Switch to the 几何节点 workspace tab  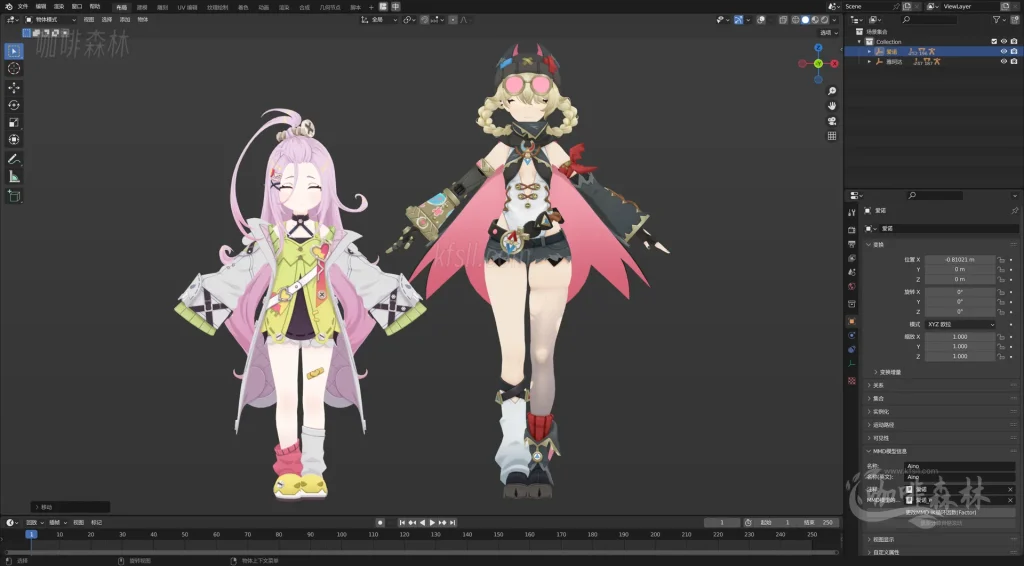tap(330, 7)
